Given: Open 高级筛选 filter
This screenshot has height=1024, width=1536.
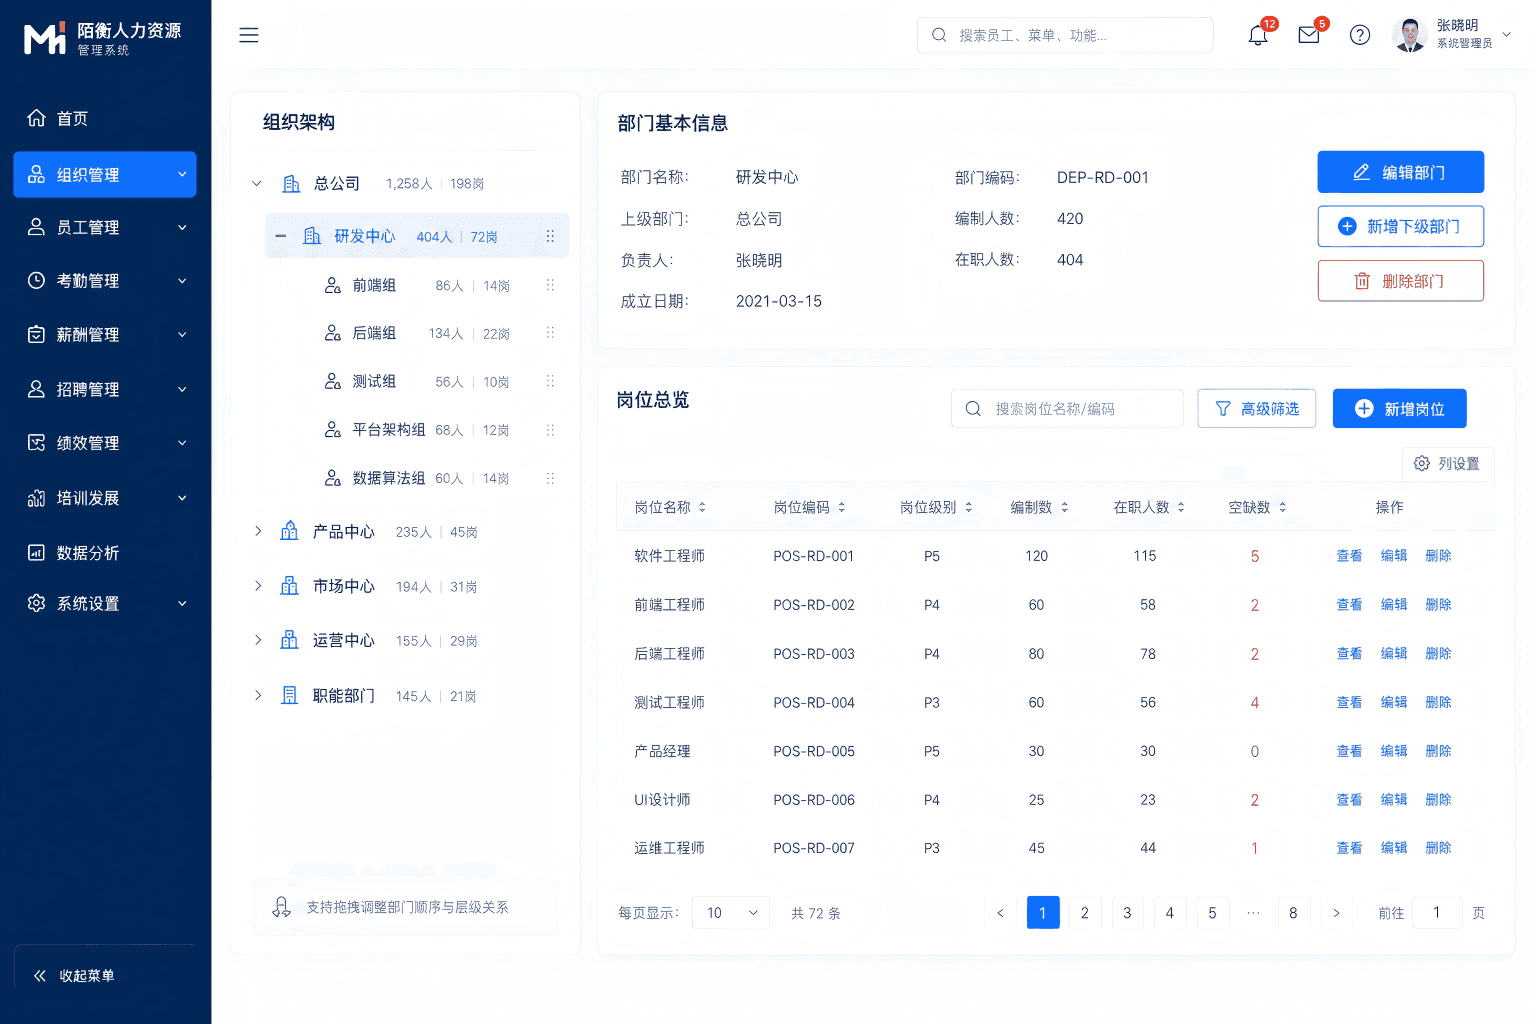Looking at the screenshot, I should tap(1257, 409).
